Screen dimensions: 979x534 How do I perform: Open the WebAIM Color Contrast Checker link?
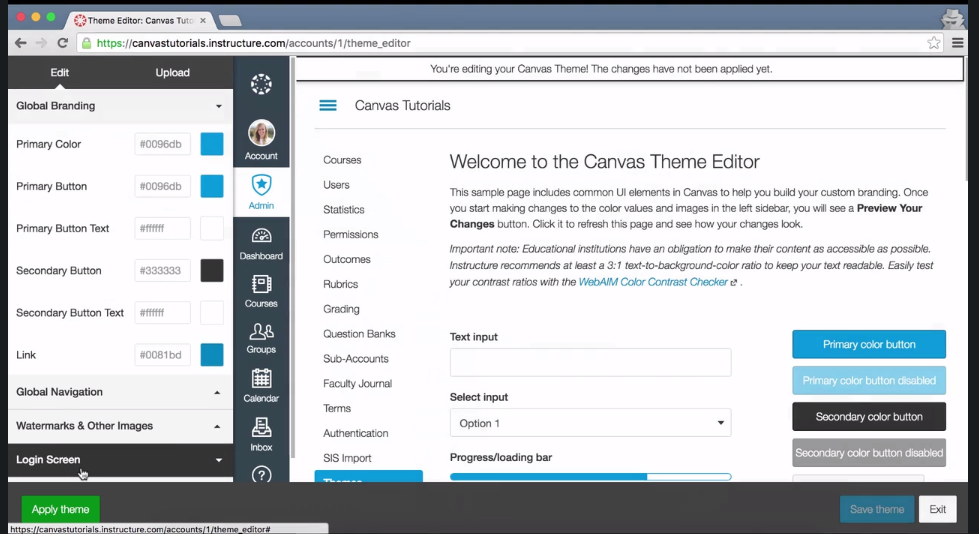click(653, 282)
